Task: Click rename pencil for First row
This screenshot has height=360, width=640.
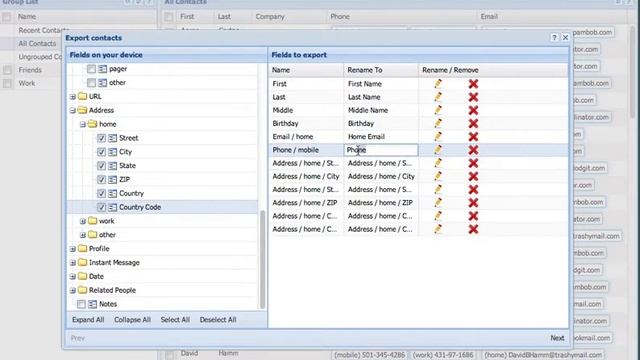Action: click(x=438, y=84)
